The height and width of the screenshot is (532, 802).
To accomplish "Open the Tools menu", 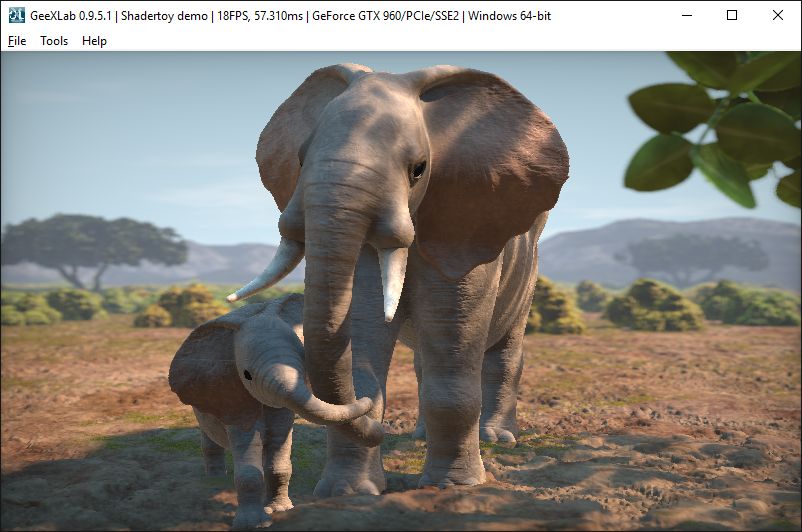I will pyautogui.click(x=54, y=41).
